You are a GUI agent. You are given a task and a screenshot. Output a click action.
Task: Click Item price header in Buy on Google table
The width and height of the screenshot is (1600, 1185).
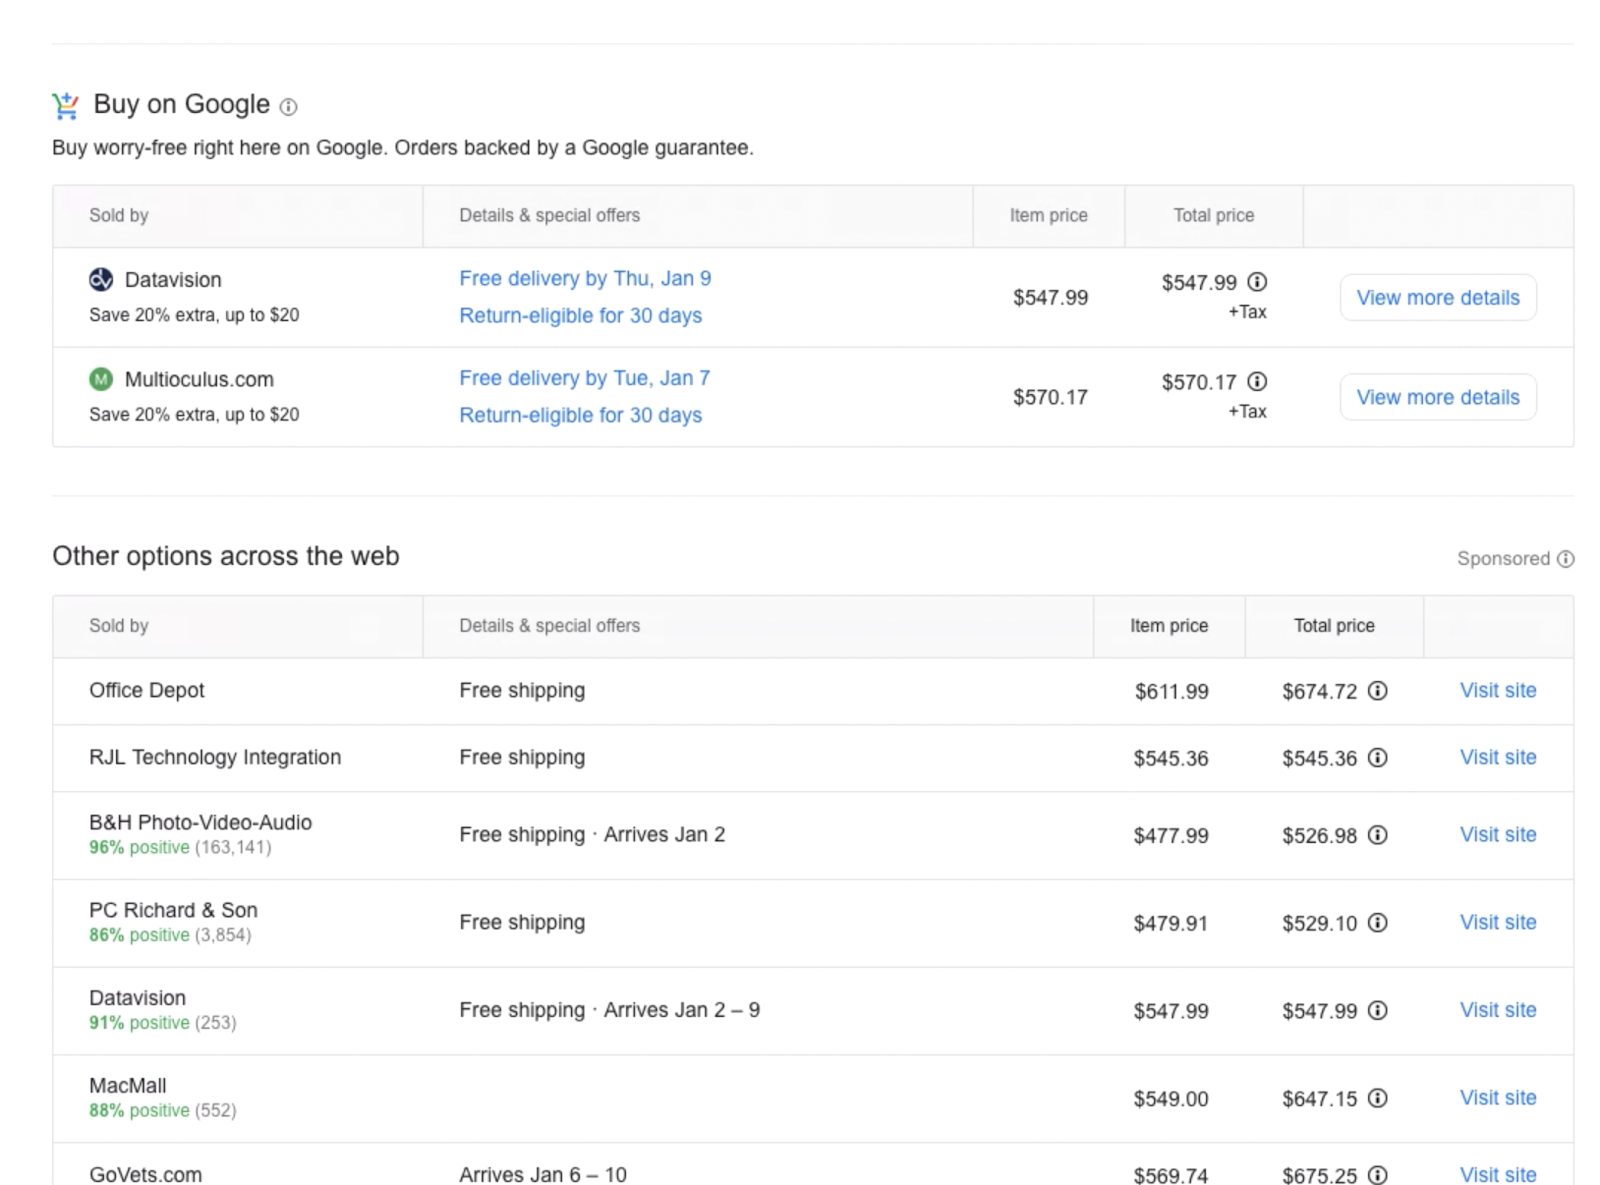click(1048, 215)
